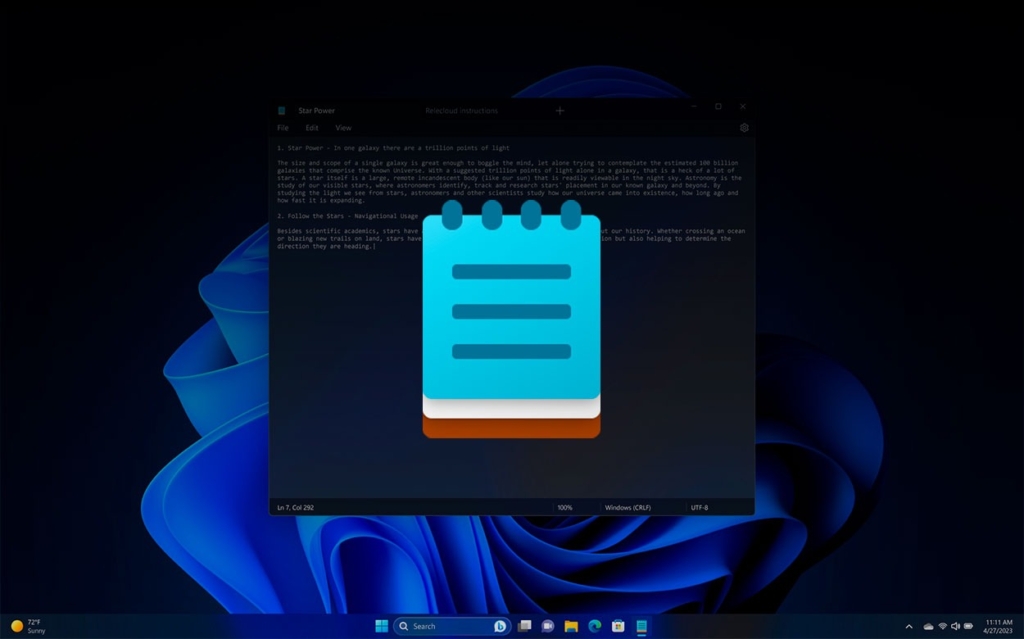The image size is (1024, 639).
Task: Click the large Notepad logo
Action: click(511, 320)
